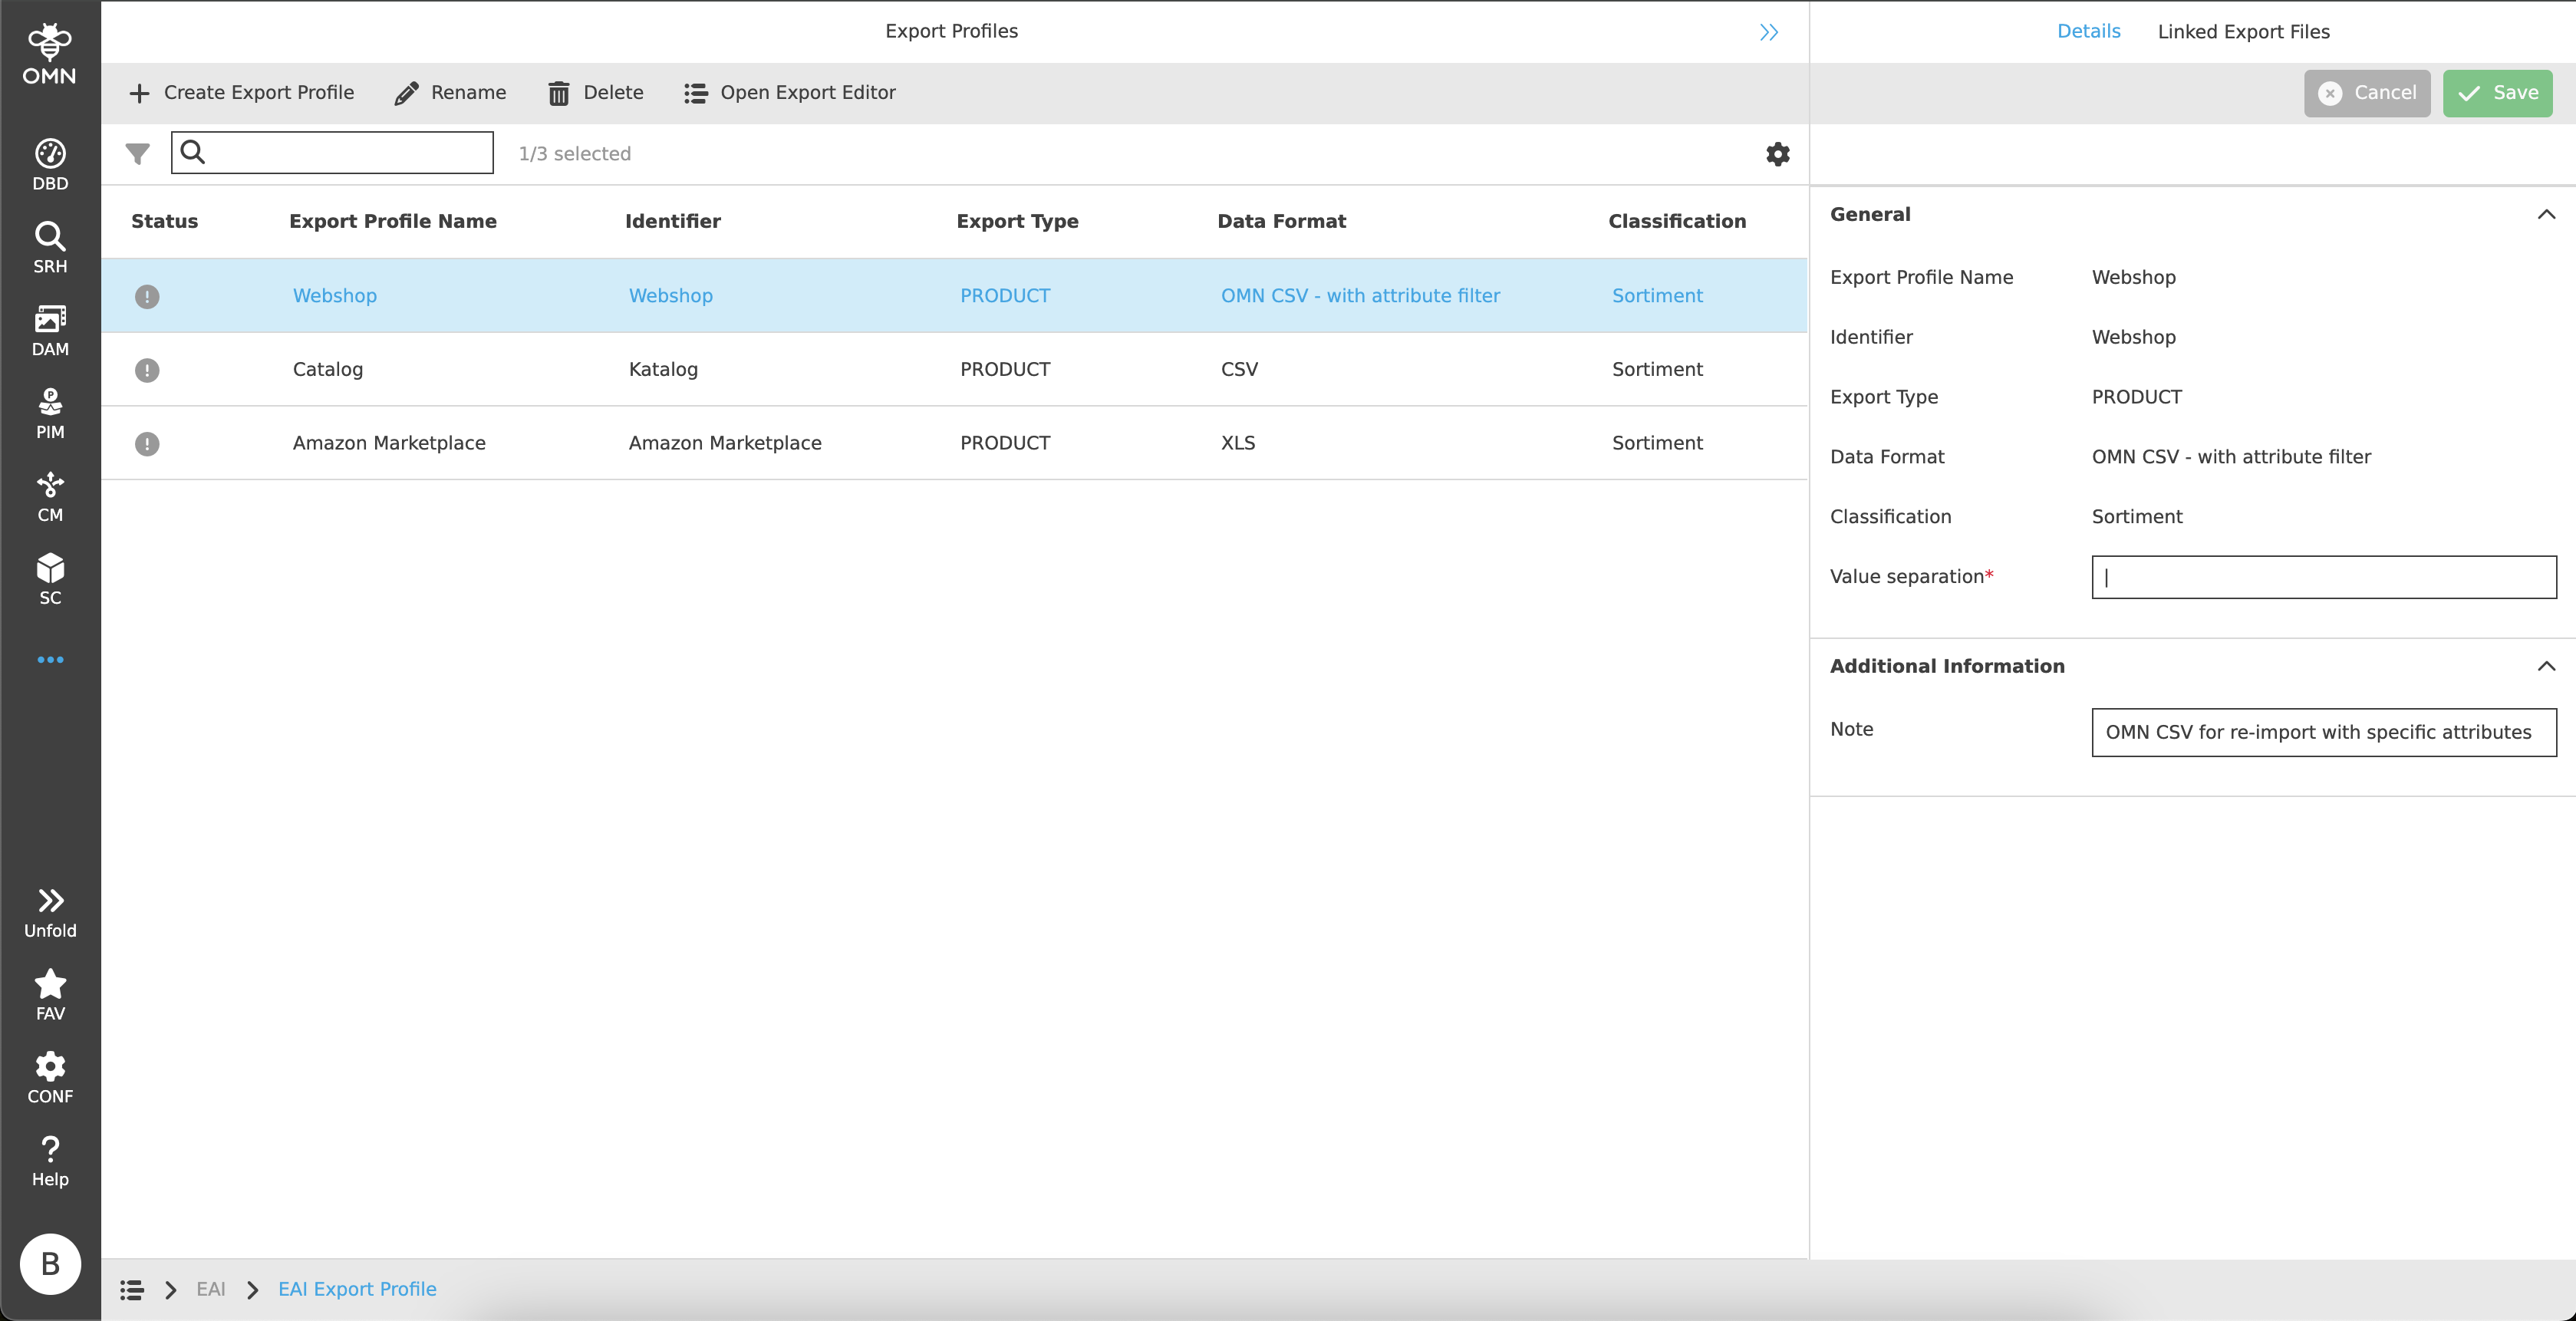This screenshot has width=2576, height=1321.
Task: Select the Details tab
Action: click(x=2088, y=31)
